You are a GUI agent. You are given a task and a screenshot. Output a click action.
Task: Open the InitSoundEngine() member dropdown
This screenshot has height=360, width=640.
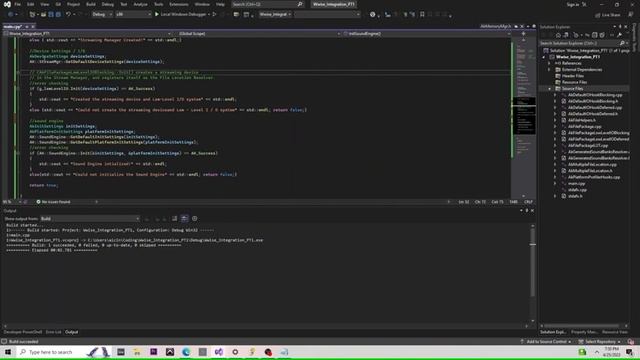click(427, 34)
